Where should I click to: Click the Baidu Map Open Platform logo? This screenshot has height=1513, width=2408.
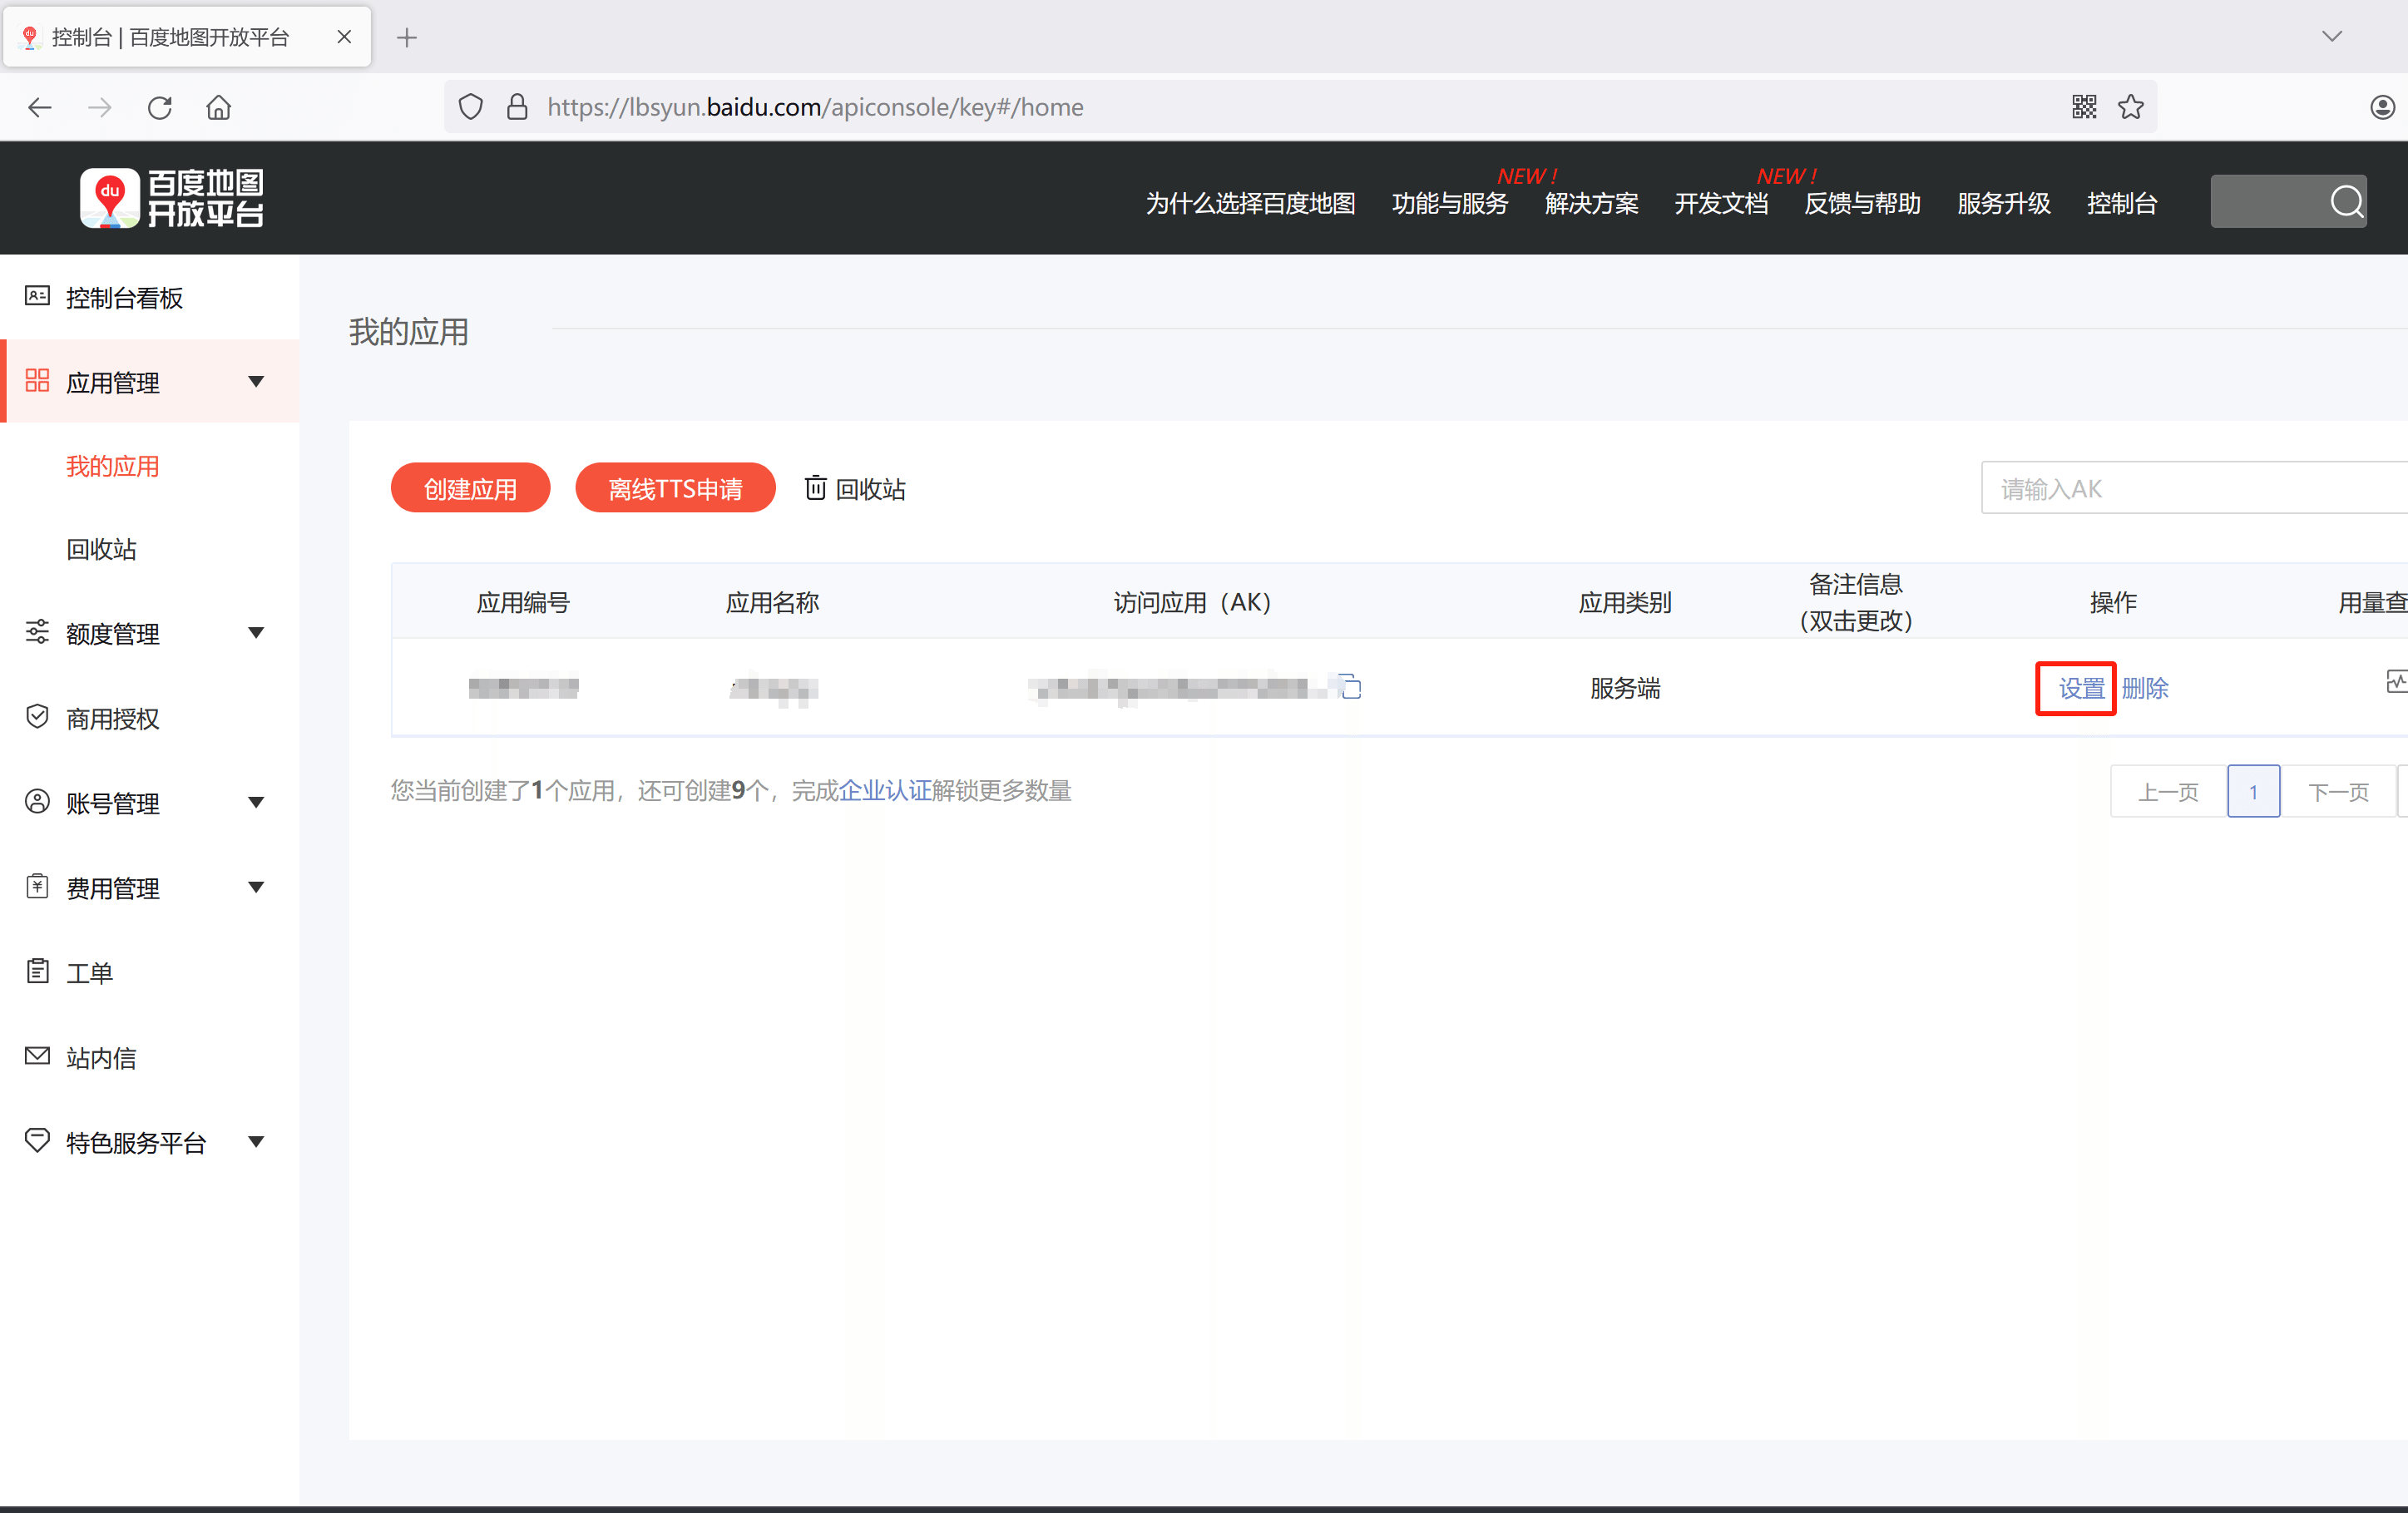pyautogui.click(x=172, y=198)
